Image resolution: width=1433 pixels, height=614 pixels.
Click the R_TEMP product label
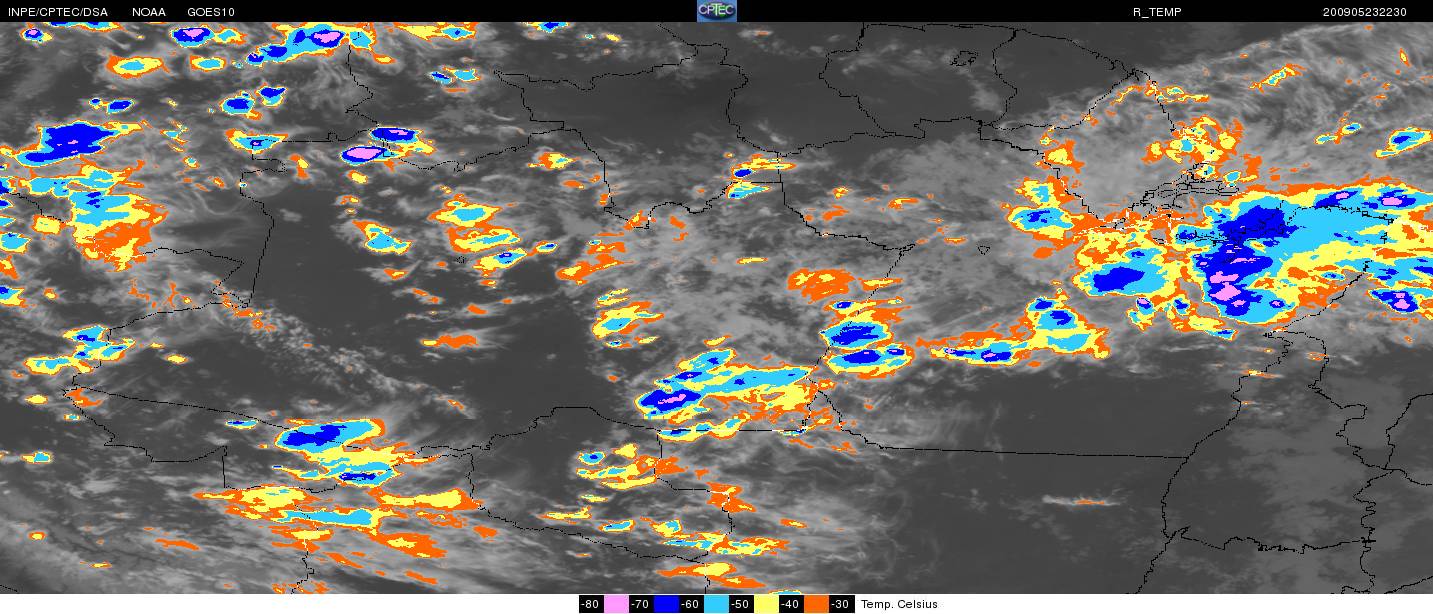click(1156, 12)
